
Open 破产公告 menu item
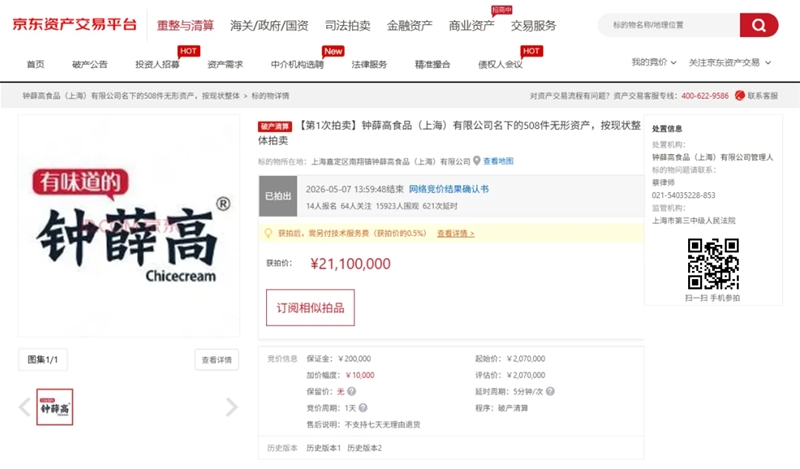tap(90, 64)
